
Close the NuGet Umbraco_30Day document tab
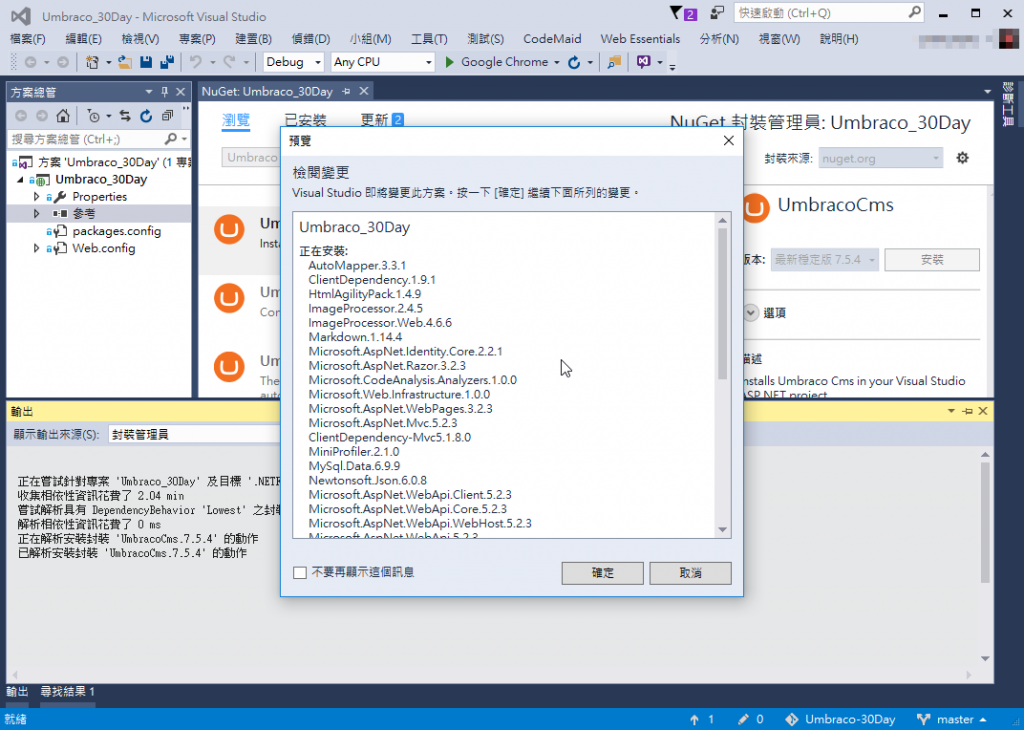[364, 91]
